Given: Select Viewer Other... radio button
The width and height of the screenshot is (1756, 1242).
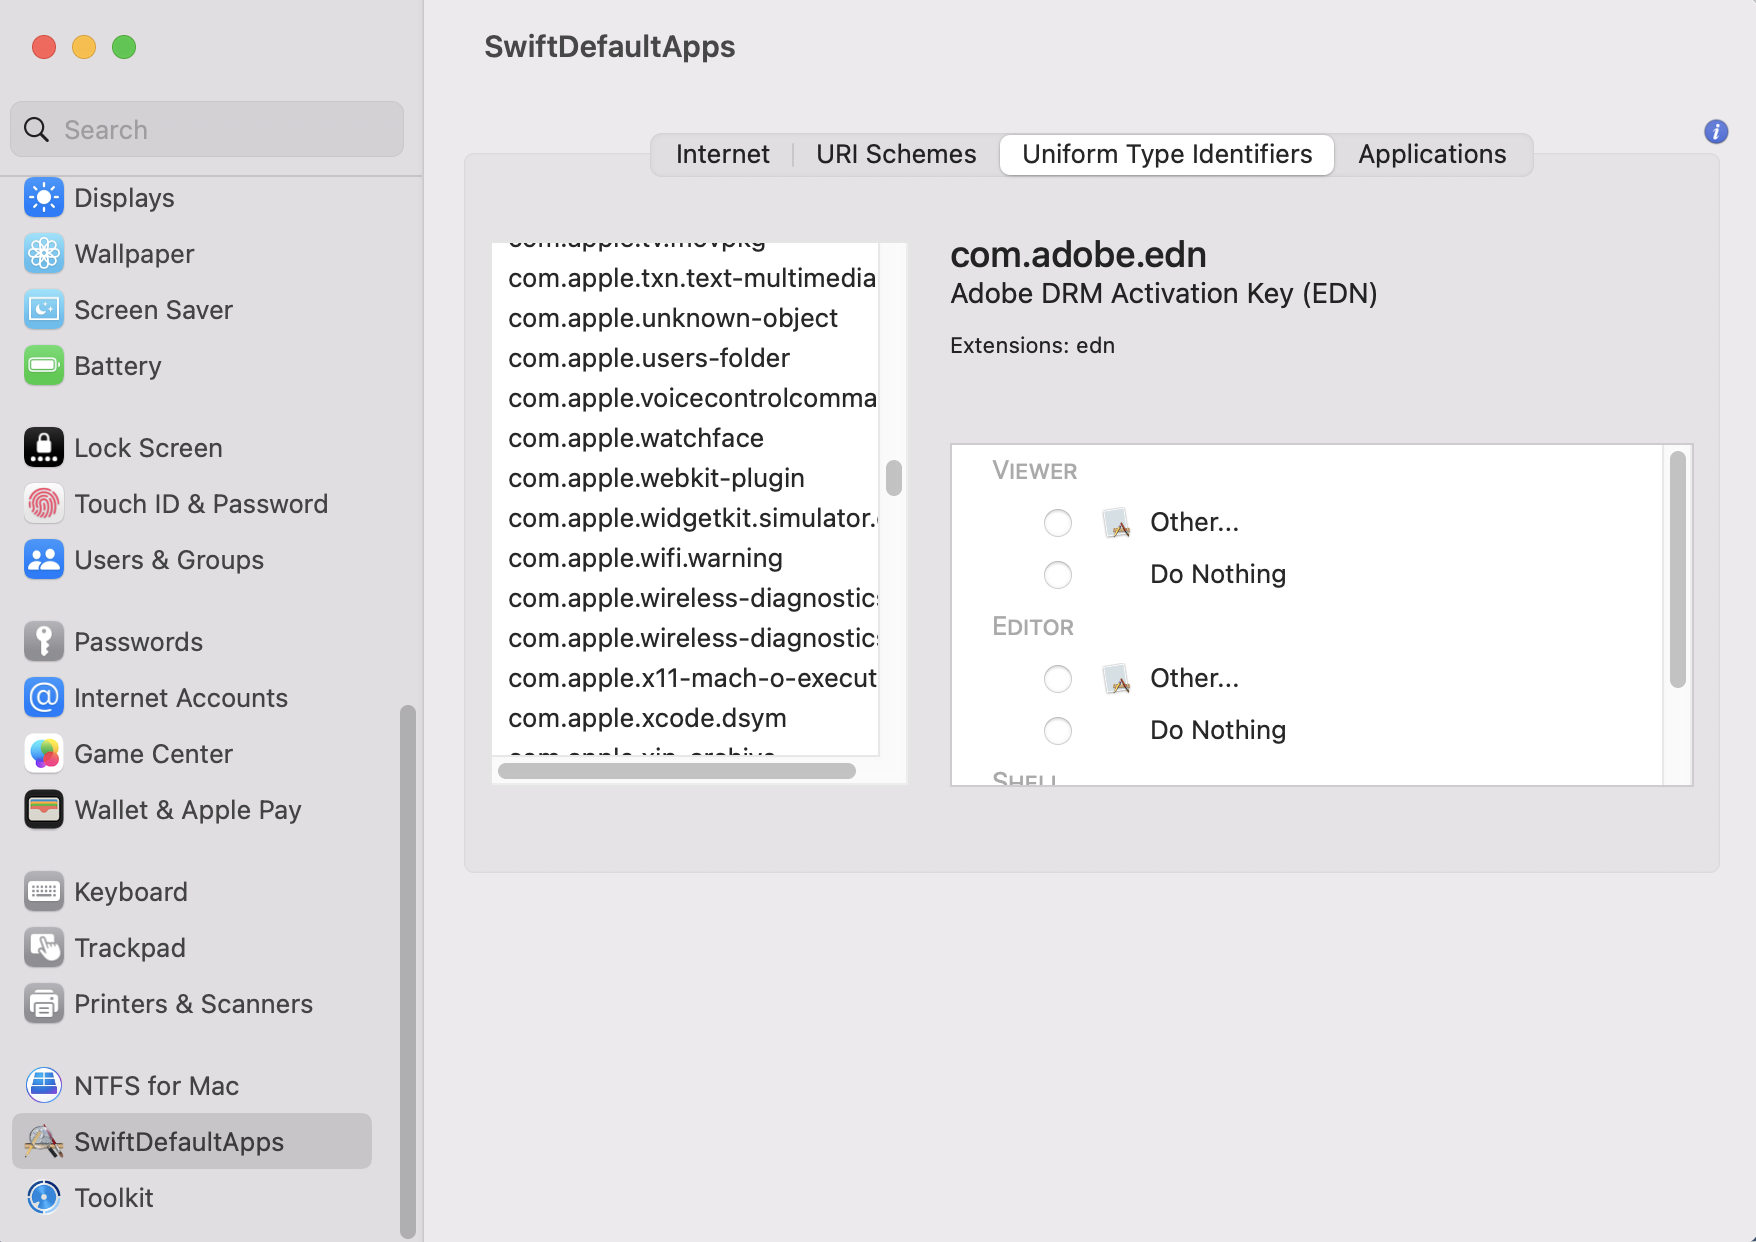Looking at the screenshot, I should pos(1058,523).
